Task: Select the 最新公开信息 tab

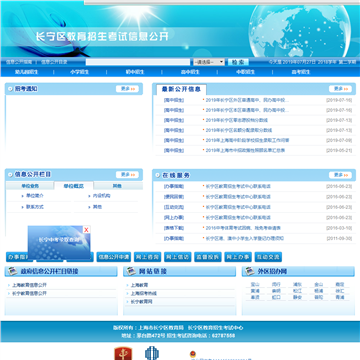Action: pos(181,89)
